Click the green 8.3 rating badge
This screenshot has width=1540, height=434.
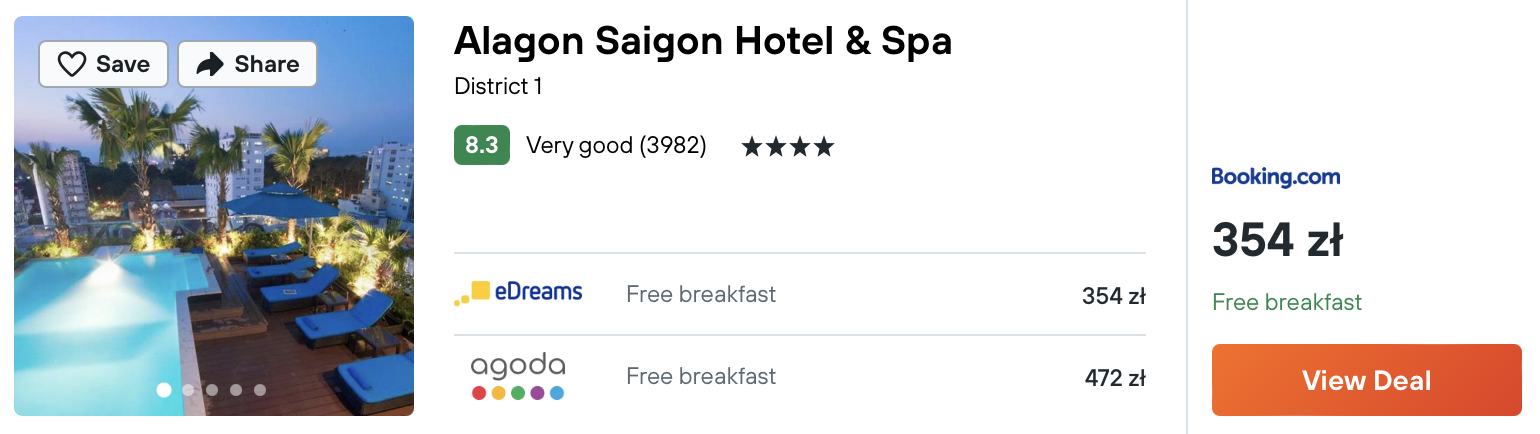pos(482,145)
